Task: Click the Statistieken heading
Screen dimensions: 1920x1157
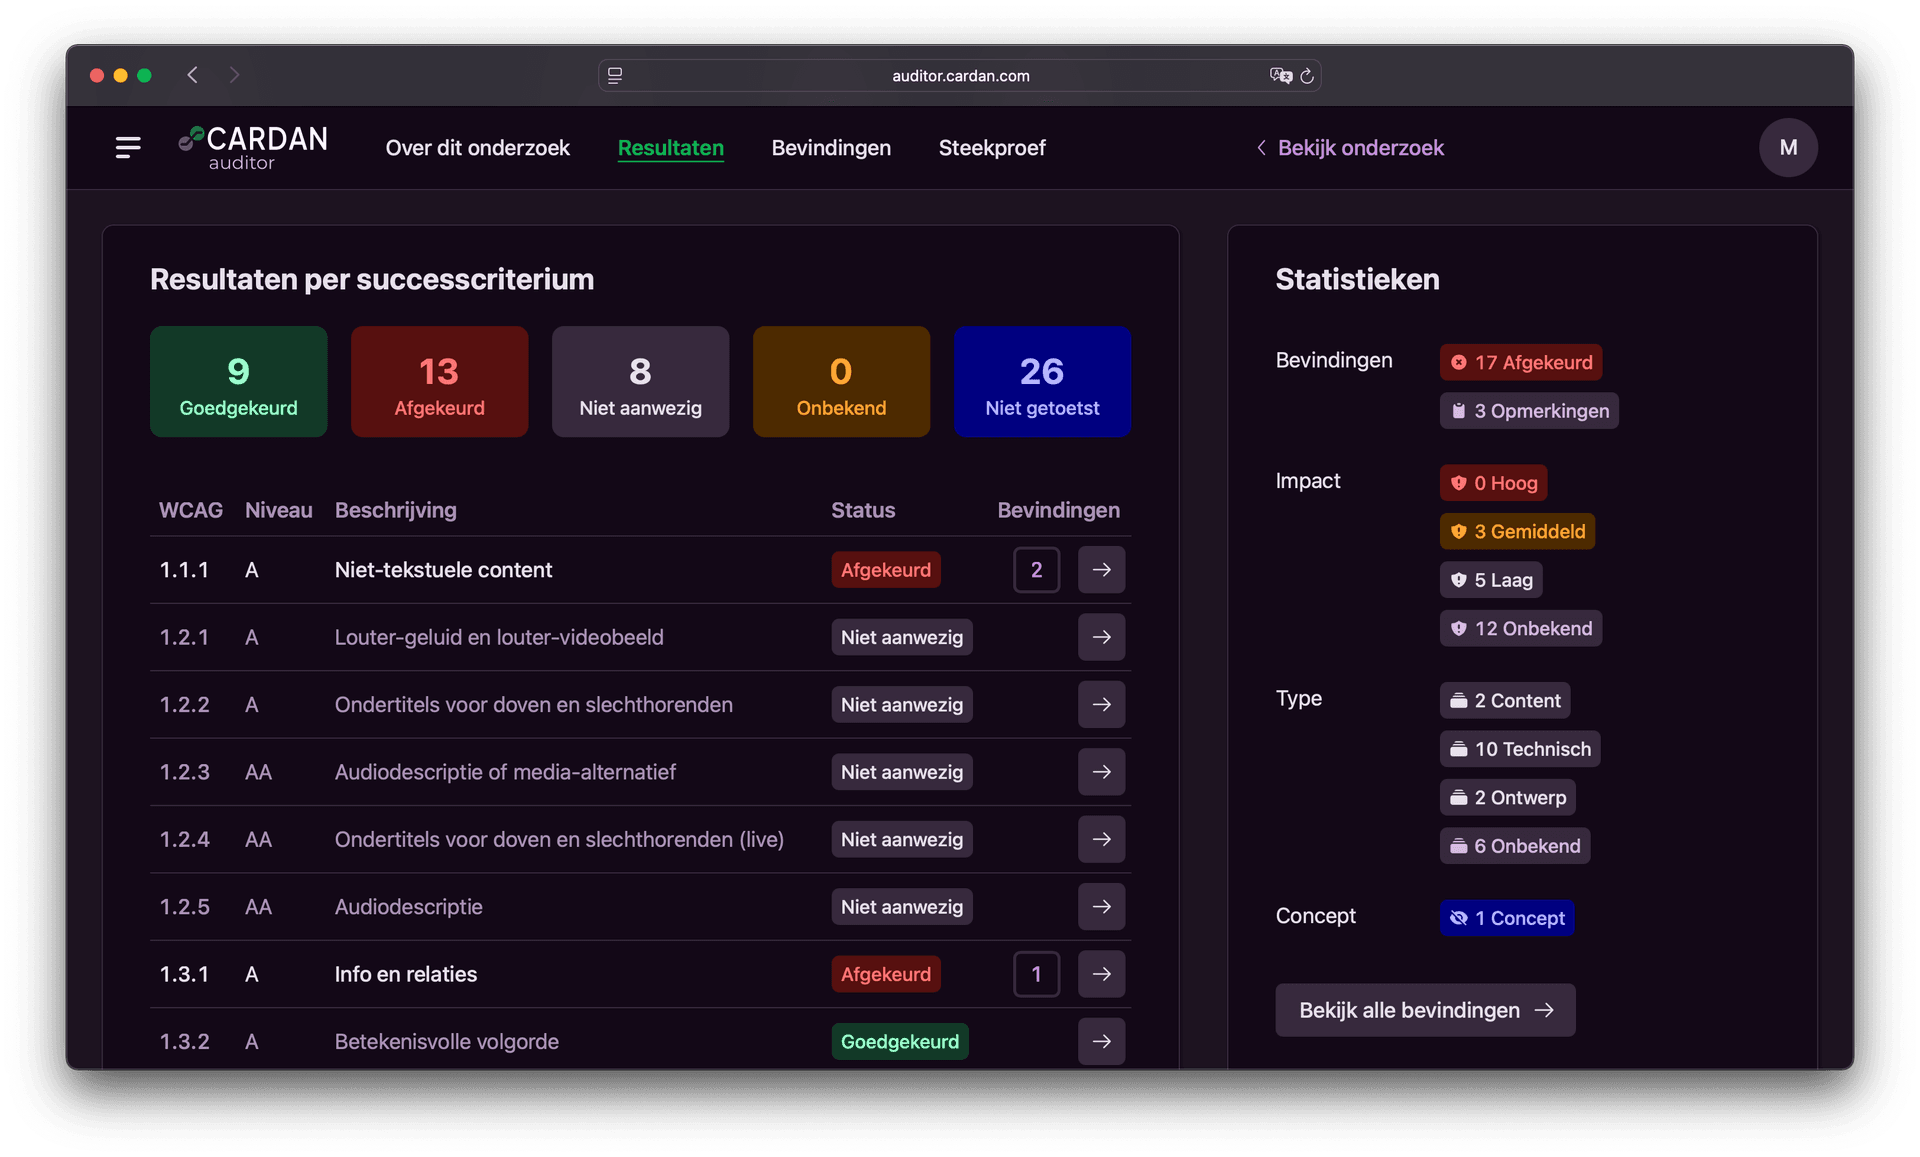Action: pos(1357,279)
